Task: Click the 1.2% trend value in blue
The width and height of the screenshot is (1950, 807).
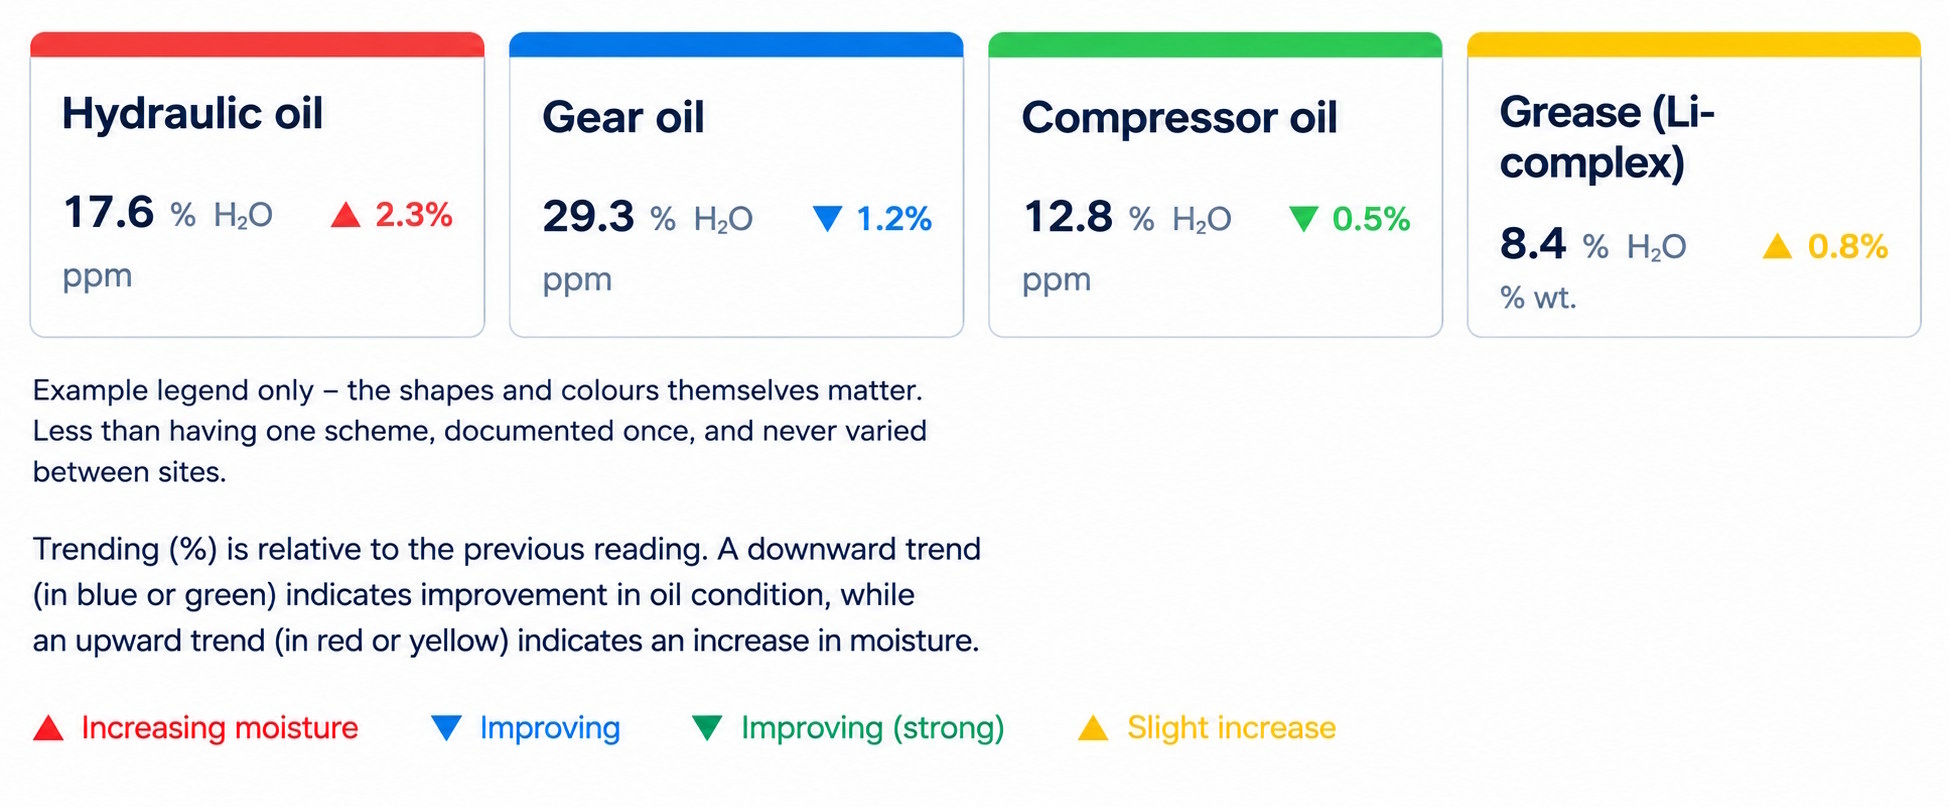Action: tap(894, 219)
